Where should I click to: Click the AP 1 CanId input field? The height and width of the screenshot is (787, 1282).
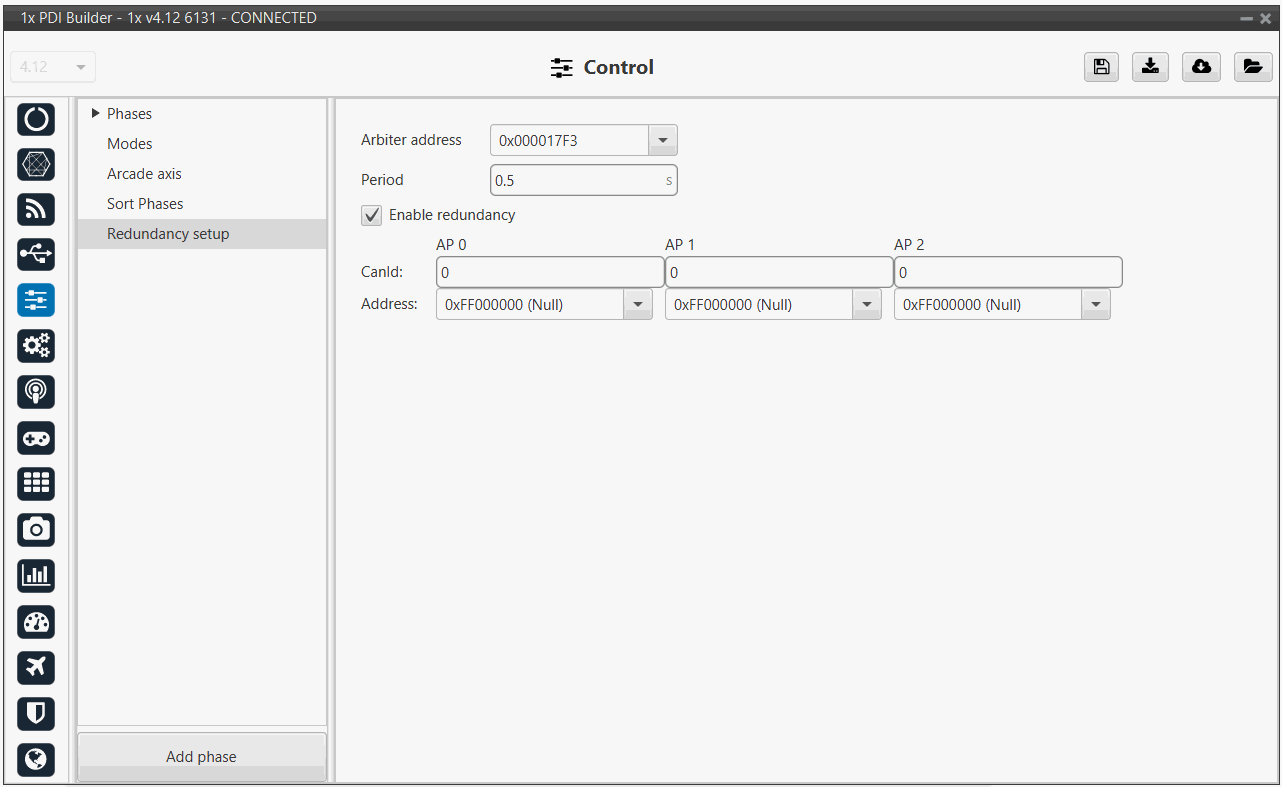778,272
